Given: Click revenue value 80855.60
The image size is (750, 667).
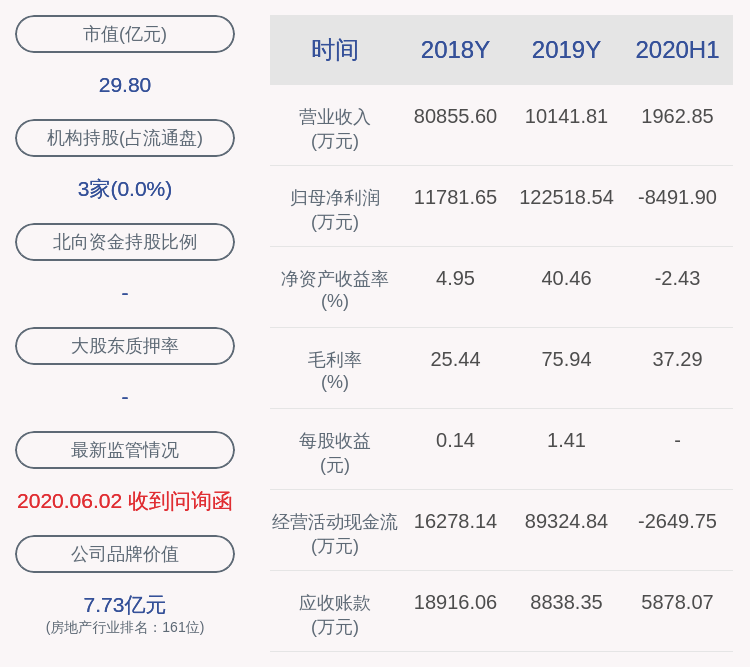Looking at the screenshot, I should [x=455, y=116].
